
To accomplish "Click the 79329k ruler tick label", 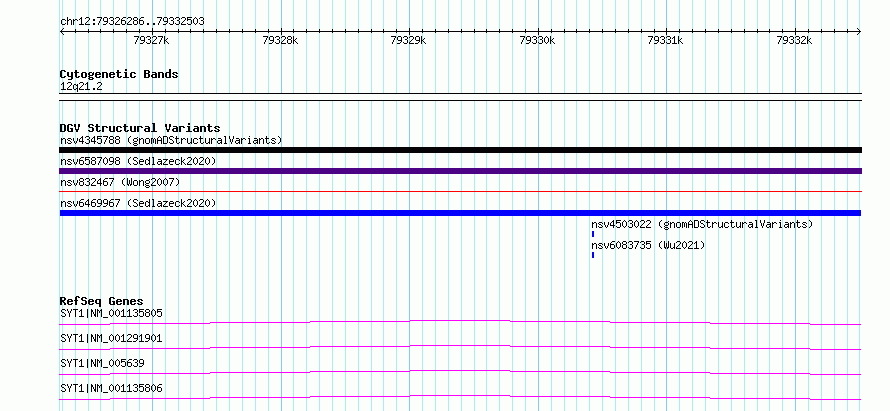I will [409, 40].
